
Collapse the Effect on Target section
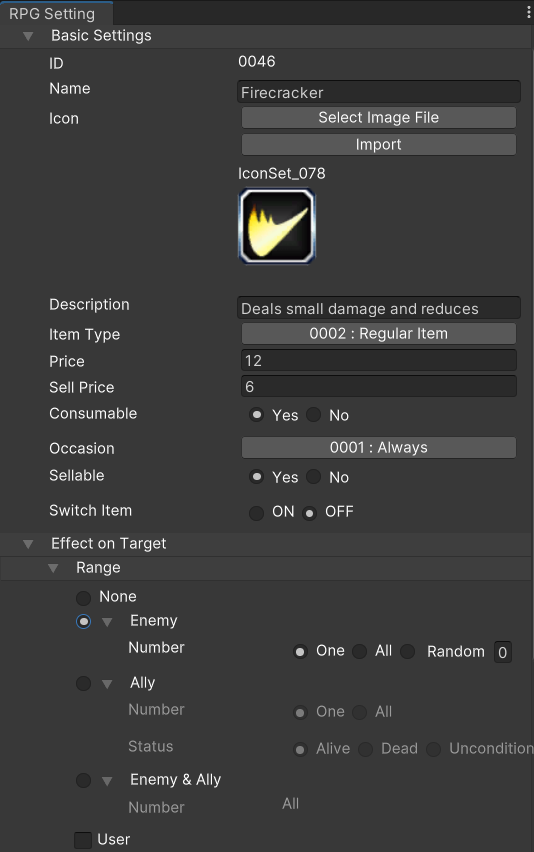[28, 544]
